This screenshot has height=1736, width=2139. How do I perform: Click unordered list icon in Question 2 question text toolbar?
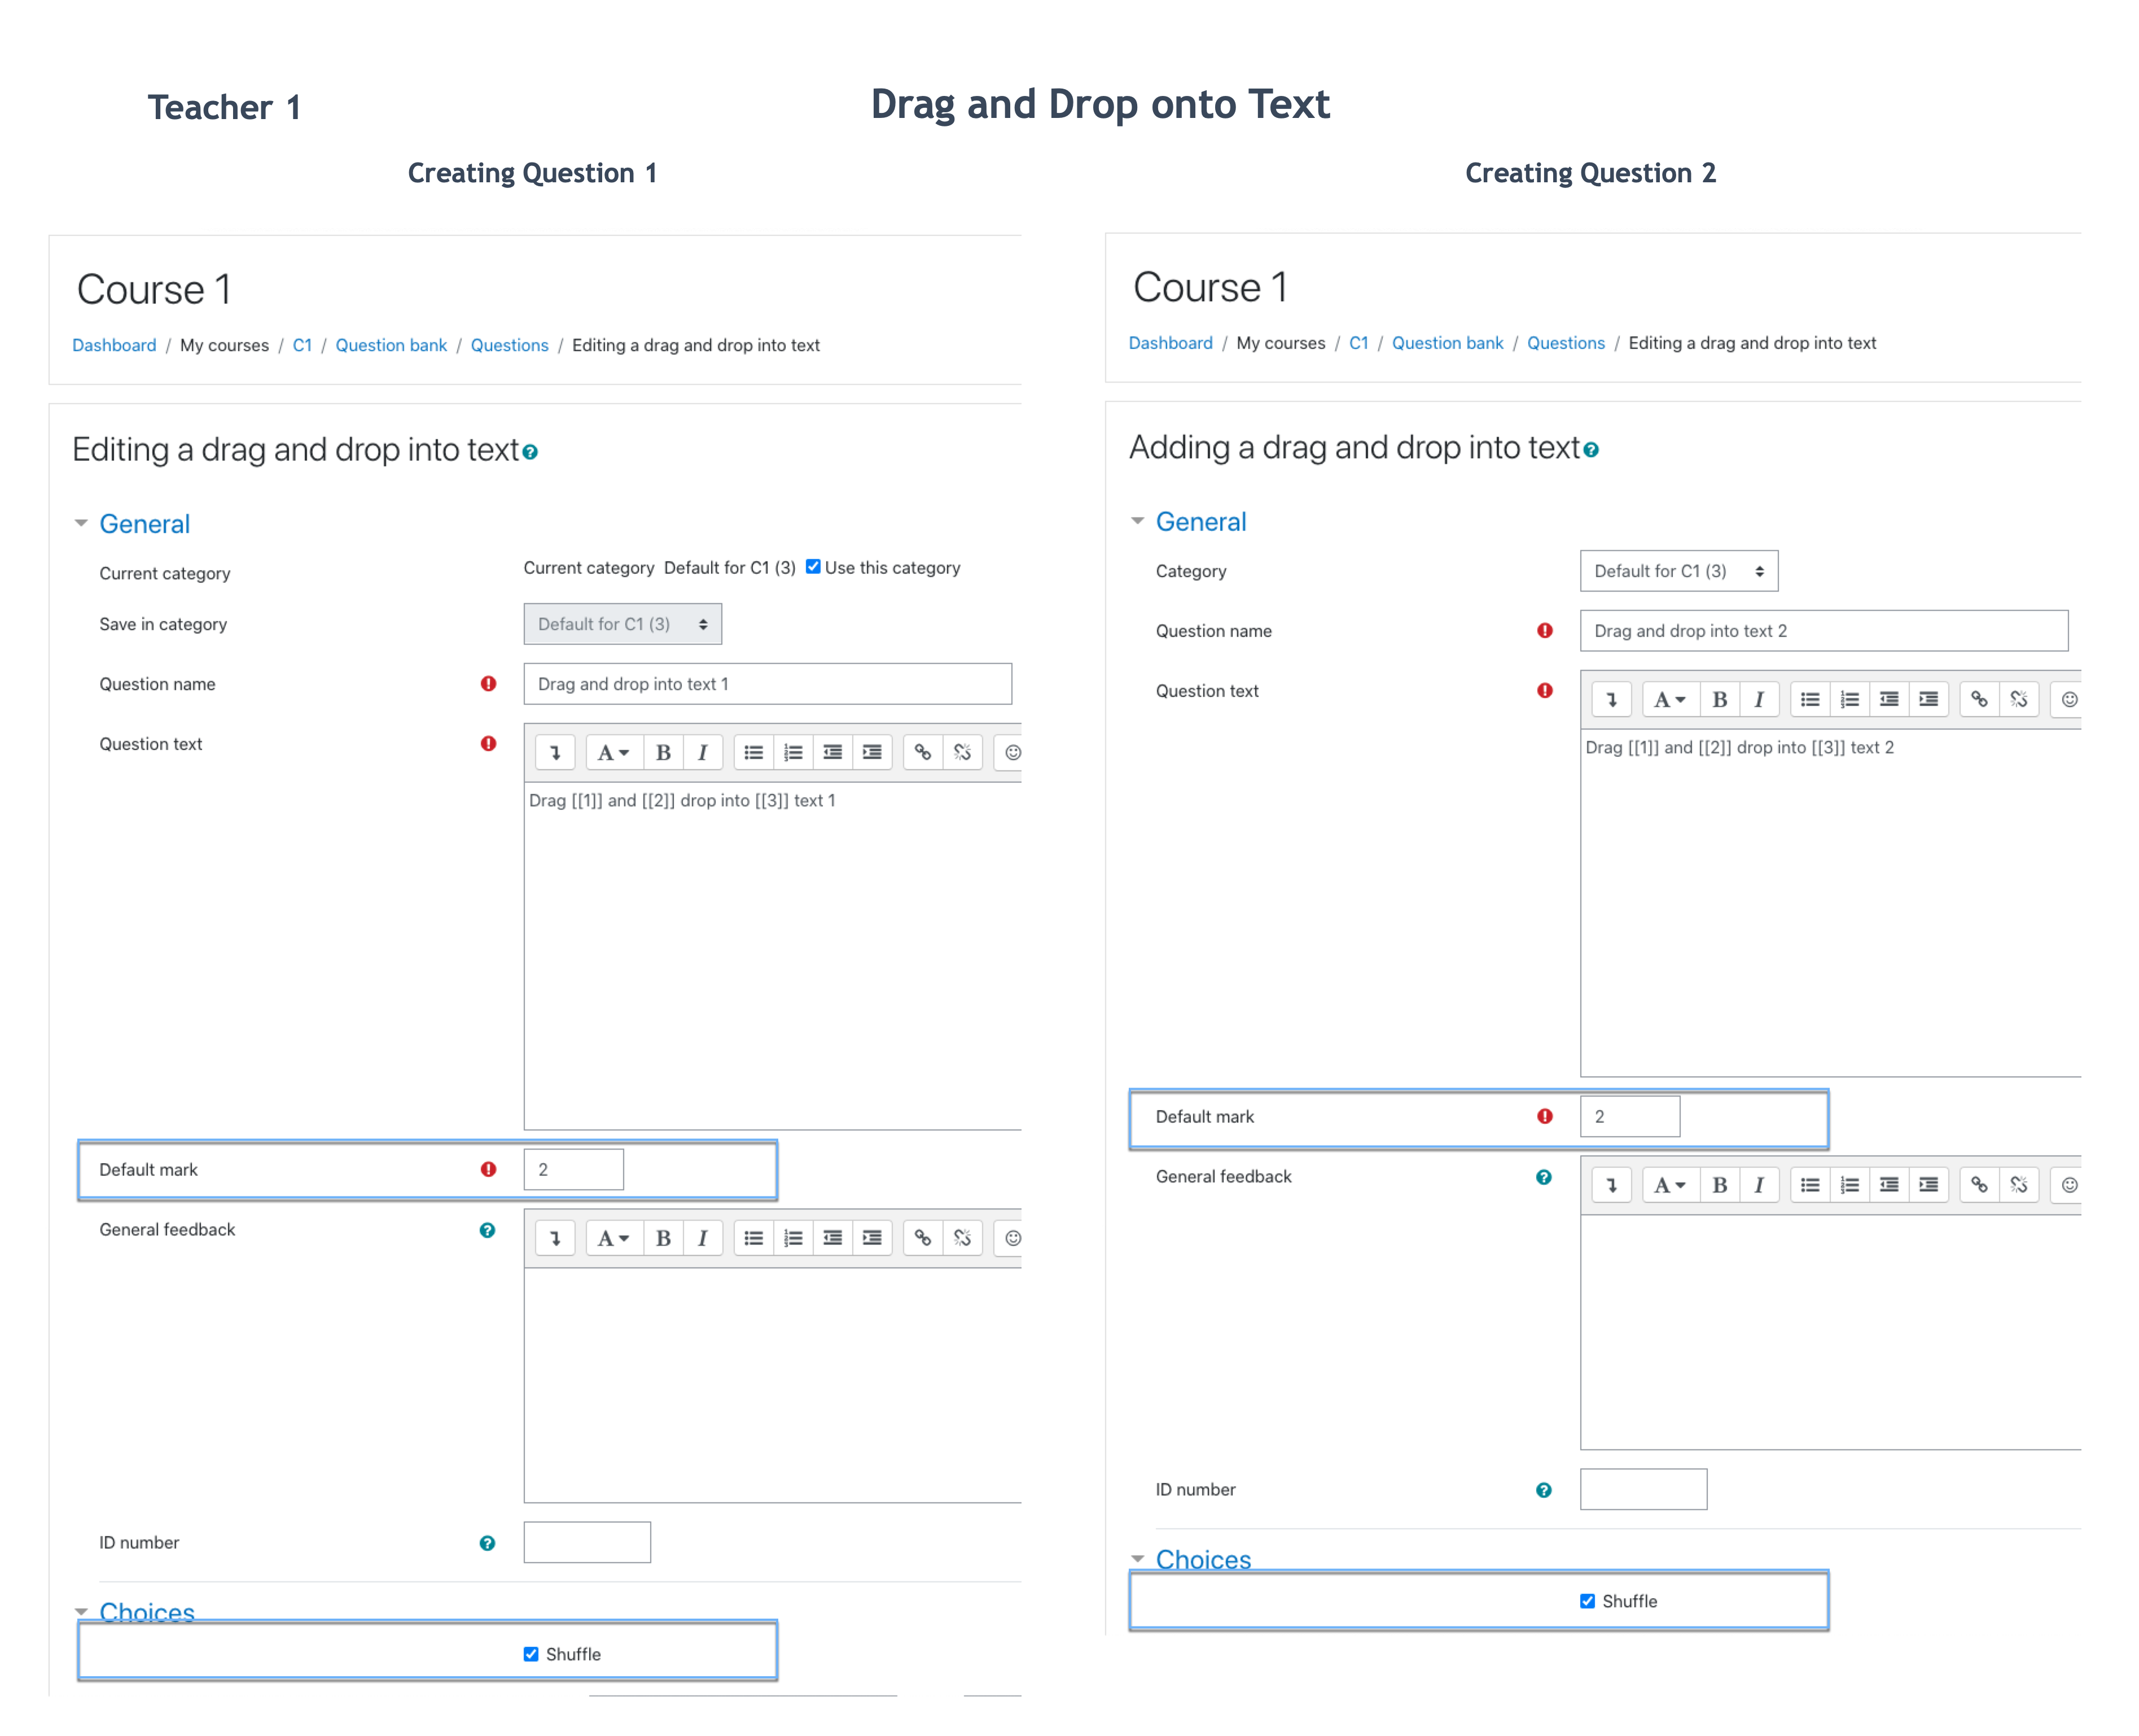pos(1811,700)
